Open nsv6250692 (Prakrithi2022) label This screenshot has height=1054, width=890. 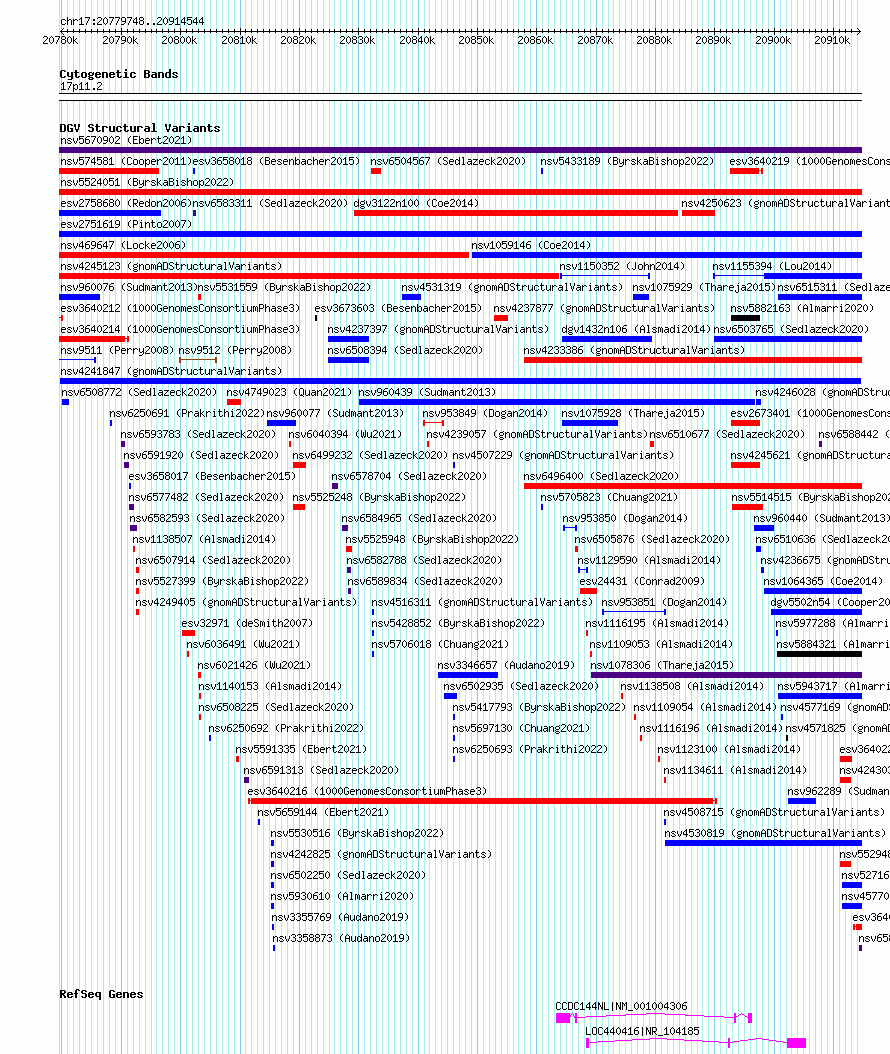click(286, 728)
